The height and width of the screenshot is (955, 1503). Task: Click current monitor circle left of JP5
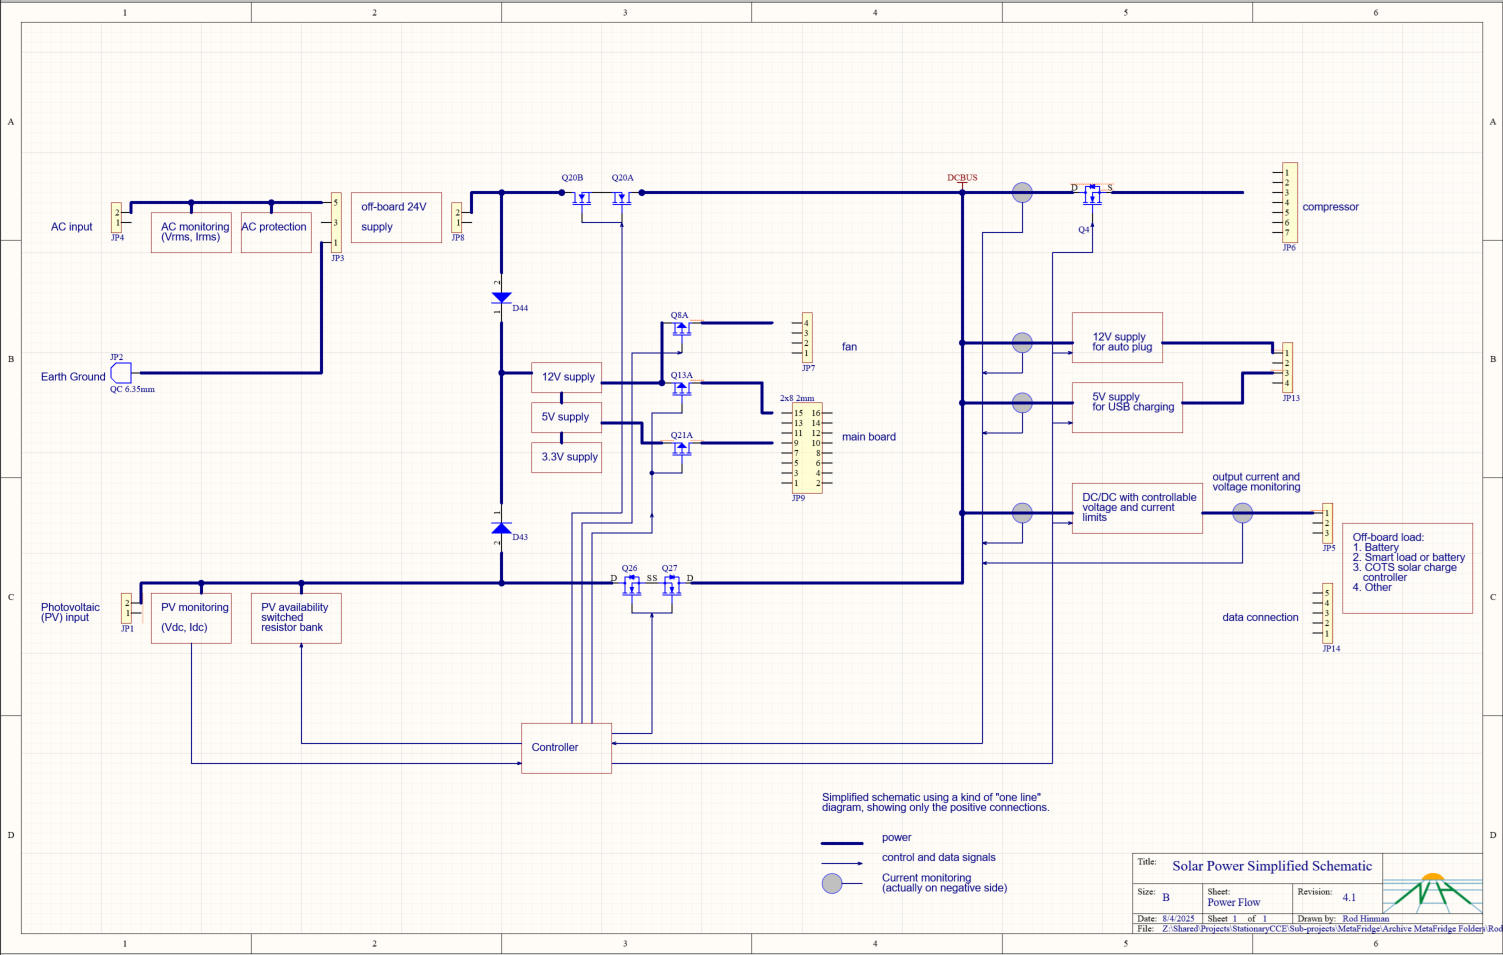[x=1242, y=513]
